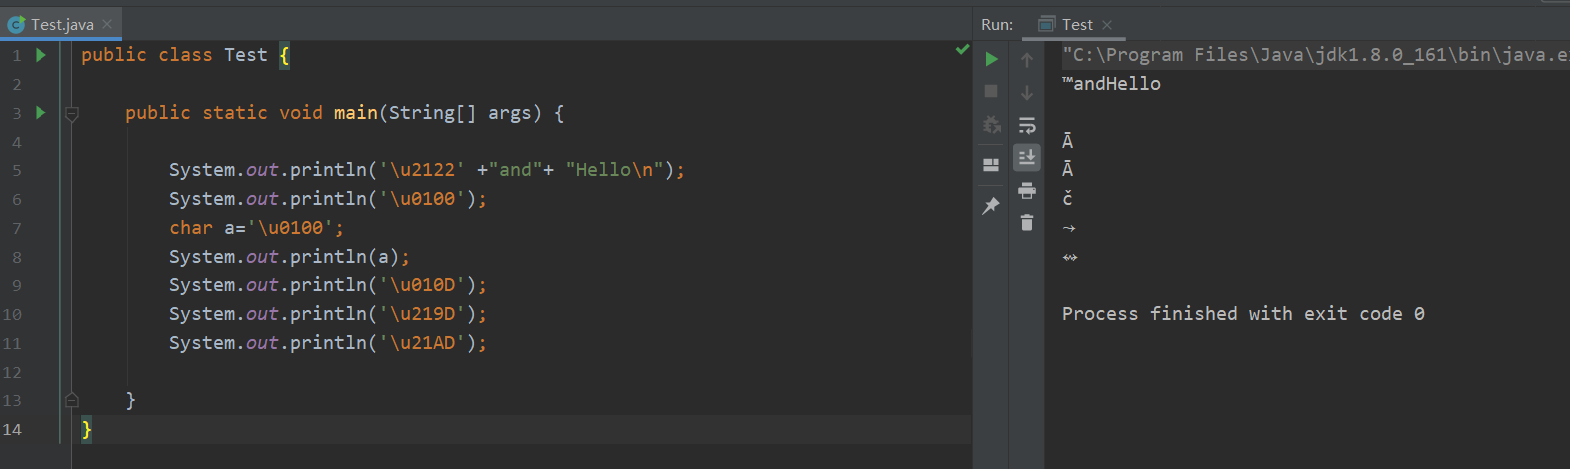Place cursor on '\u2122' literal at line 5
Viewport: 1570px width, 469px height.
421,170
